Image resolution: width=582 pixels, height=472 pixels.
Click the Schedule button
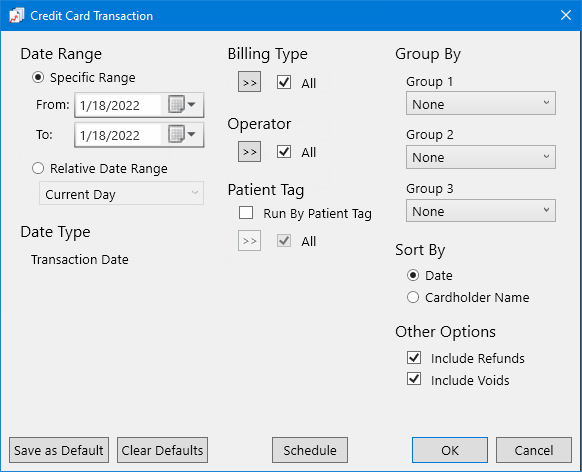(310, 450)
